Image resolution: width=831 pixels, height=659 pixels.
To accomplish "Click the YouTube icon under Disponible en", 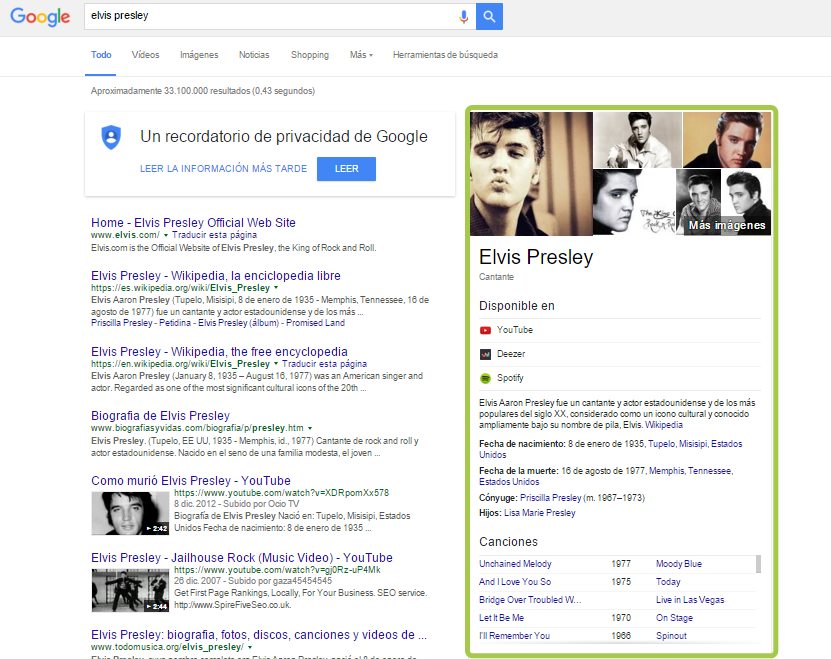I will pos(485,330).
